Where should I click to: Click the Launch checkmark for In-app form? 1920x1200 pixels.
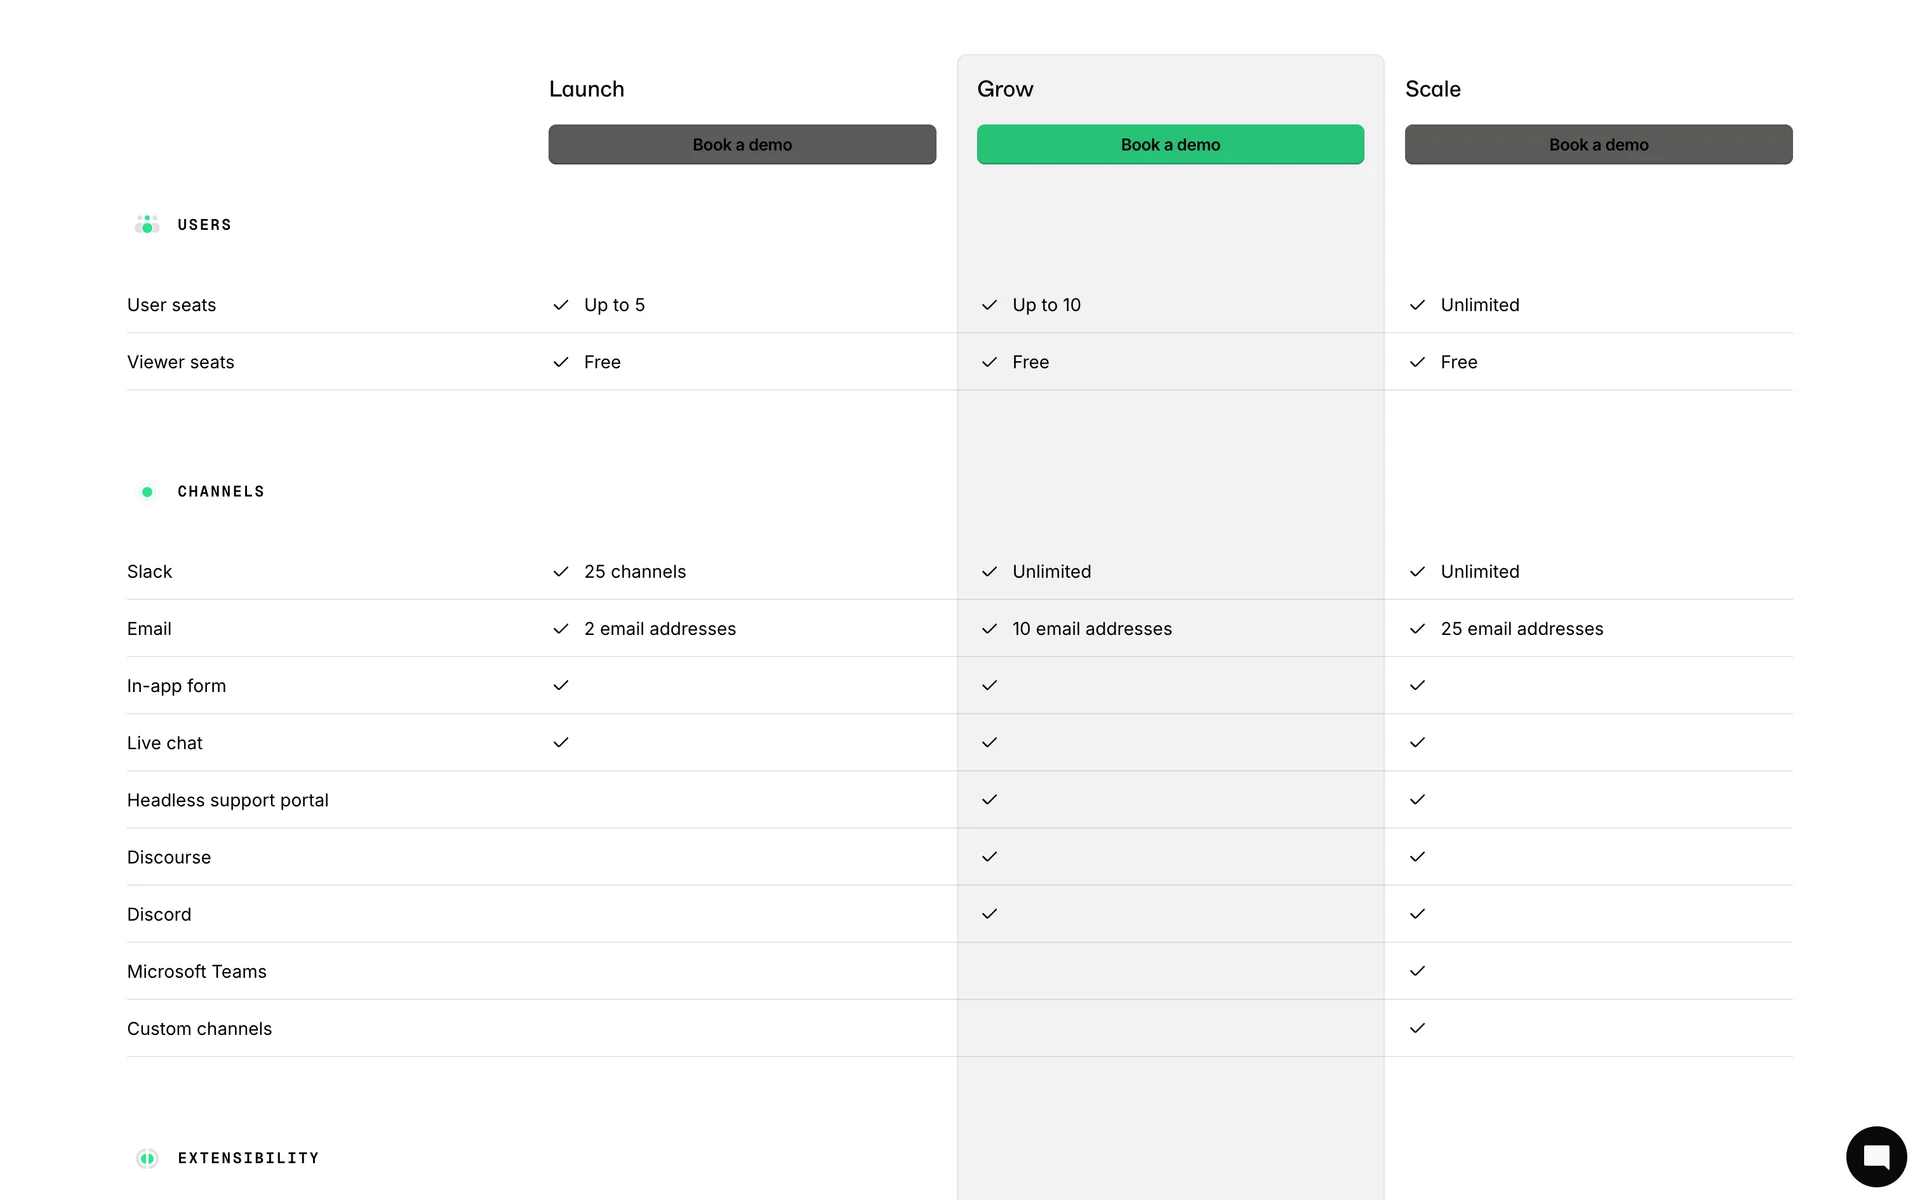coord(561,686)
